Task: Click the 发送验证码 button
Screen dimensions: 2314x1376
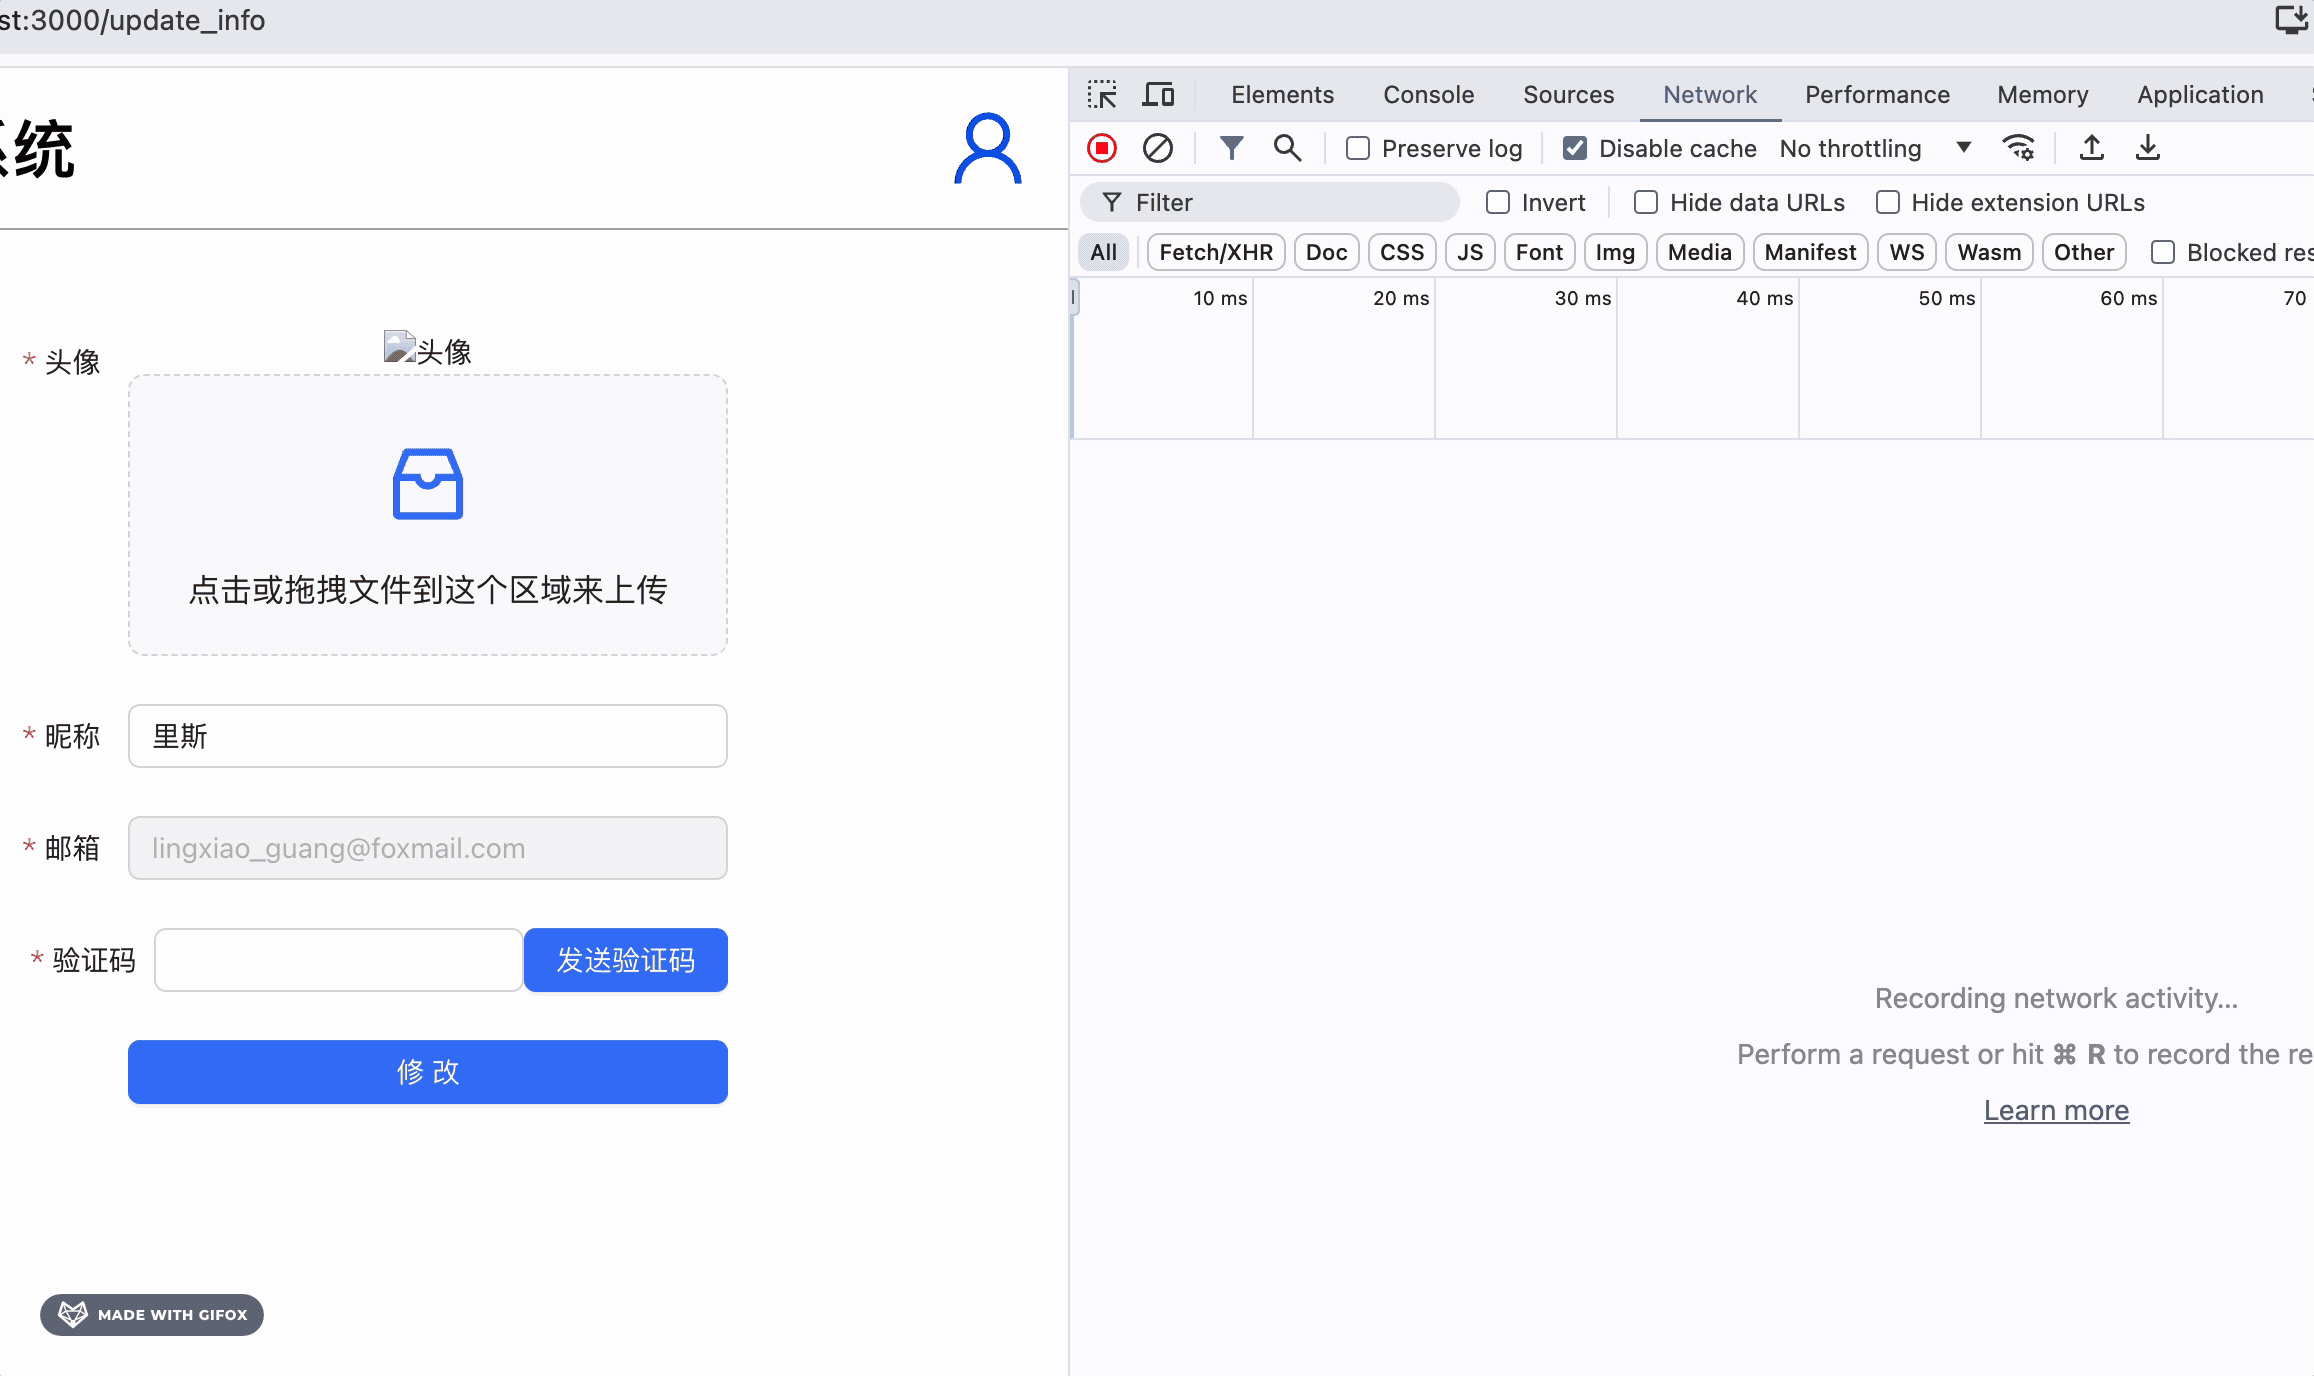Action: pyautogui.click(x=626, y=960)
